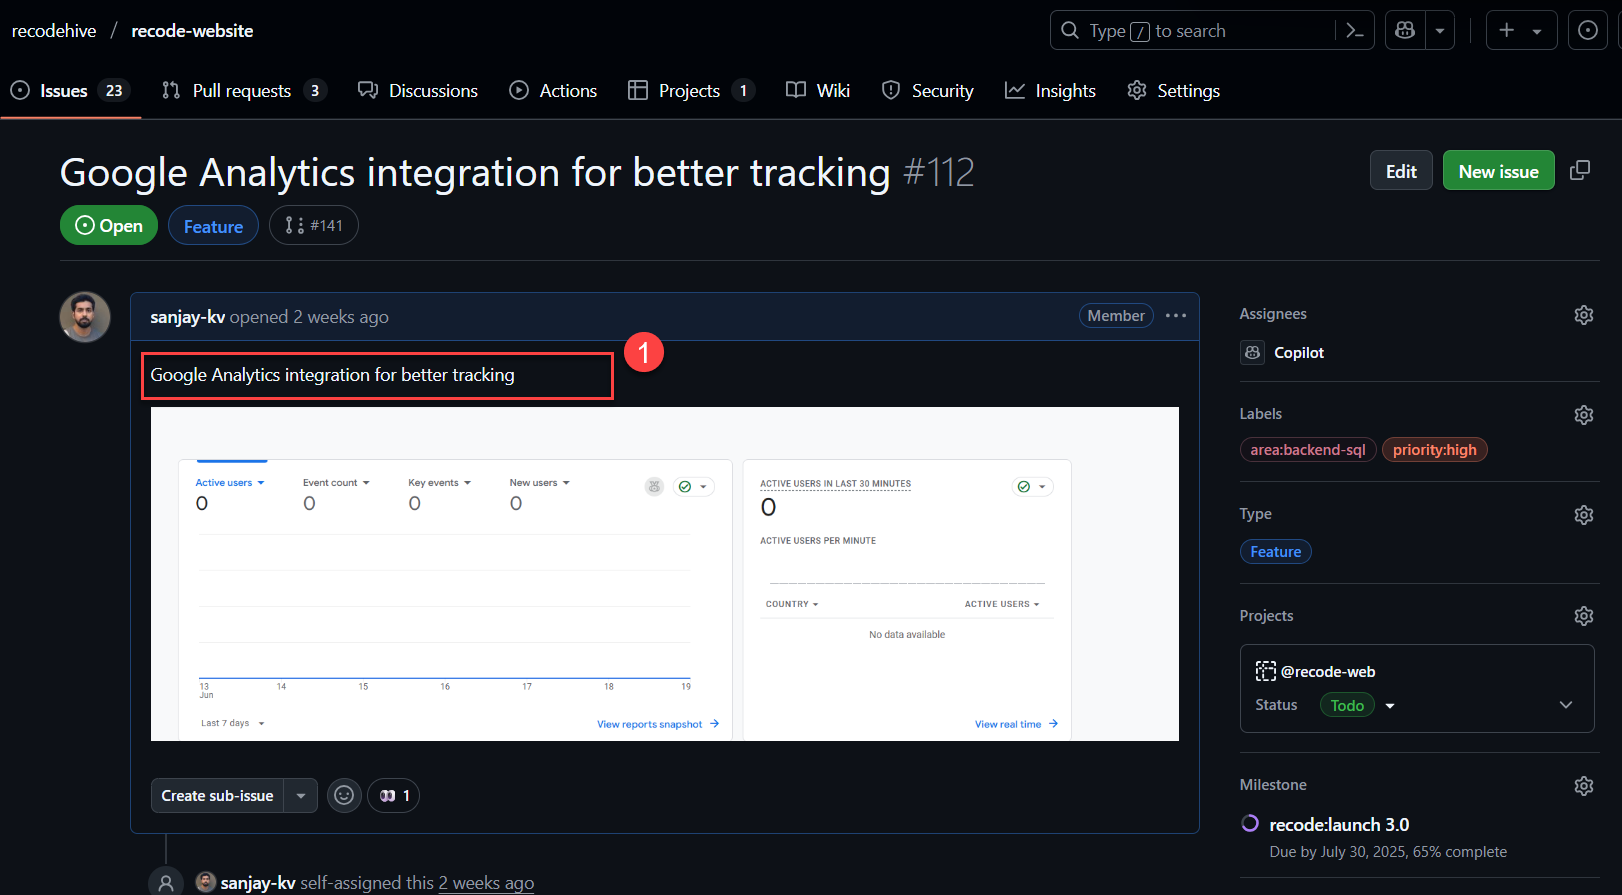Click the green New issue button
The height and width of the screenshot is (895, 1622).
tap(1498, 171)
